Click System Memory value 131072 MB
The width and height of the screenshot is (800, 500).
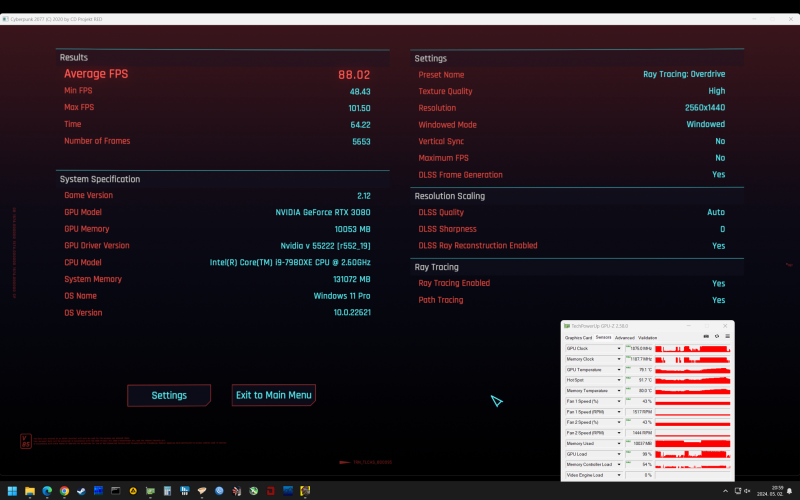click(352, 280)
